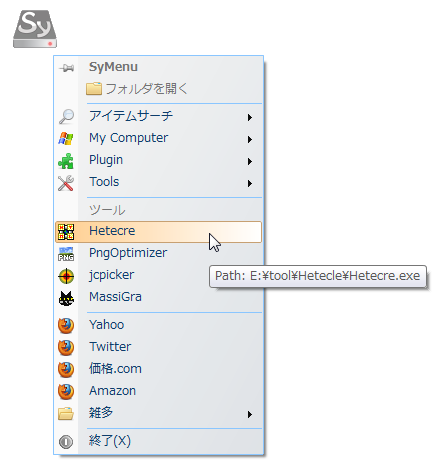Open the Plugin submenu arrow
The width and height of the screenshot is (435, 470).
[249, 161]
